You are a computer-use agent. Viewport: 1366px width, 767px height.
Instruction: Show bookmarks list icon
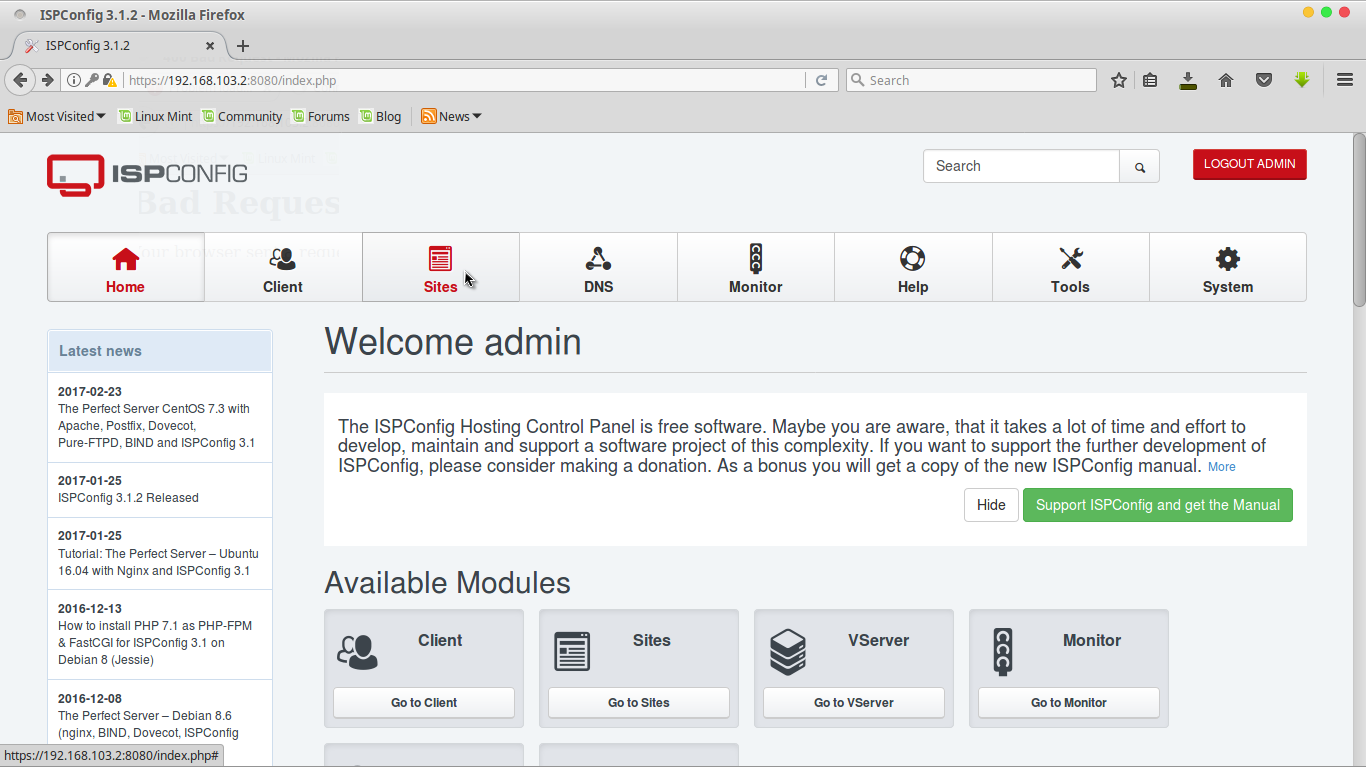pyautogui.click(x=1150, y=80)
